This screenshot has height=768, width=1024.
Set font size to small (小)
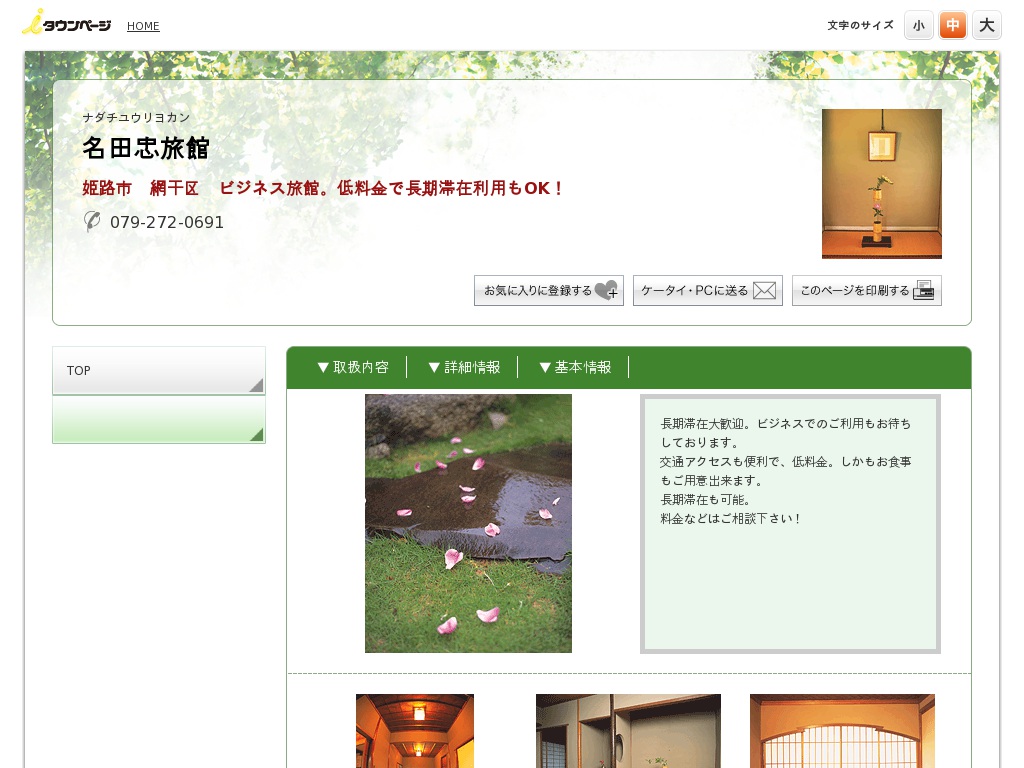tap(919, 25)
